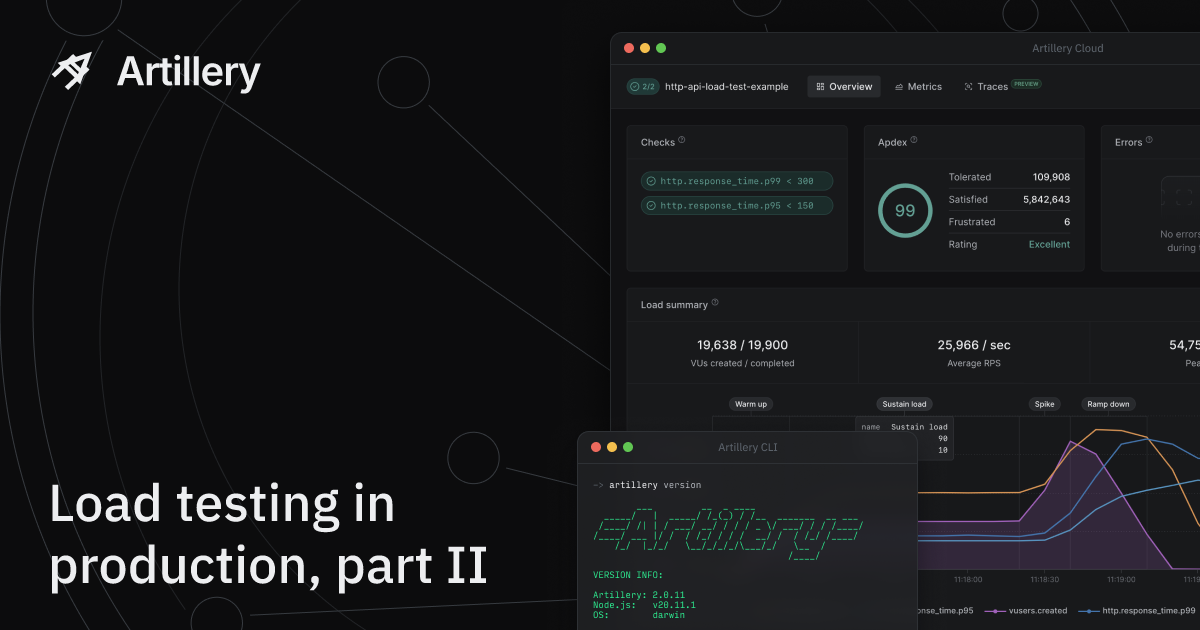This screenshot has width=1200, height=630.
Task: Open the Metrics tab
Action: [x=918, y=87]
